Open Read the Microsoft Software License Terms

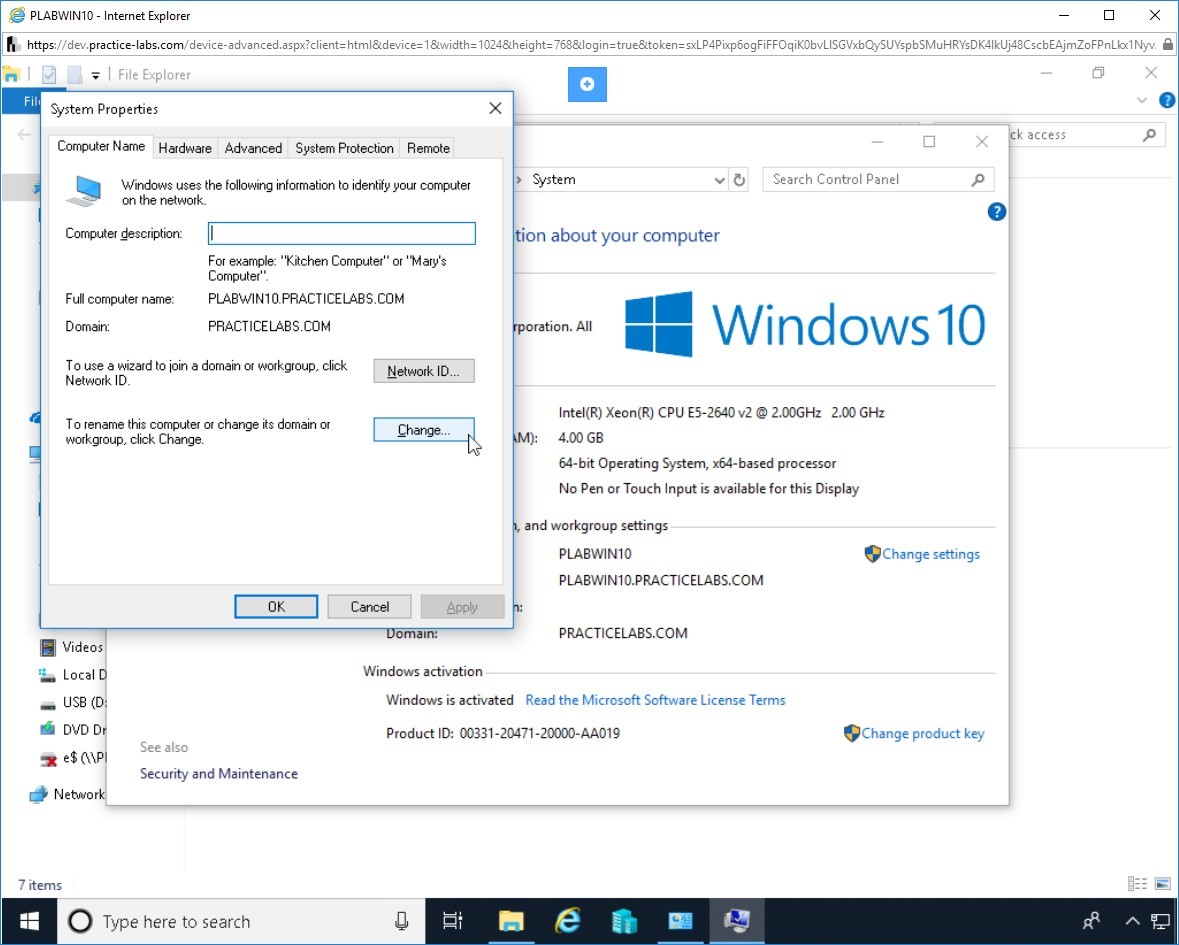pyautogui.click(x=655, y=700)
